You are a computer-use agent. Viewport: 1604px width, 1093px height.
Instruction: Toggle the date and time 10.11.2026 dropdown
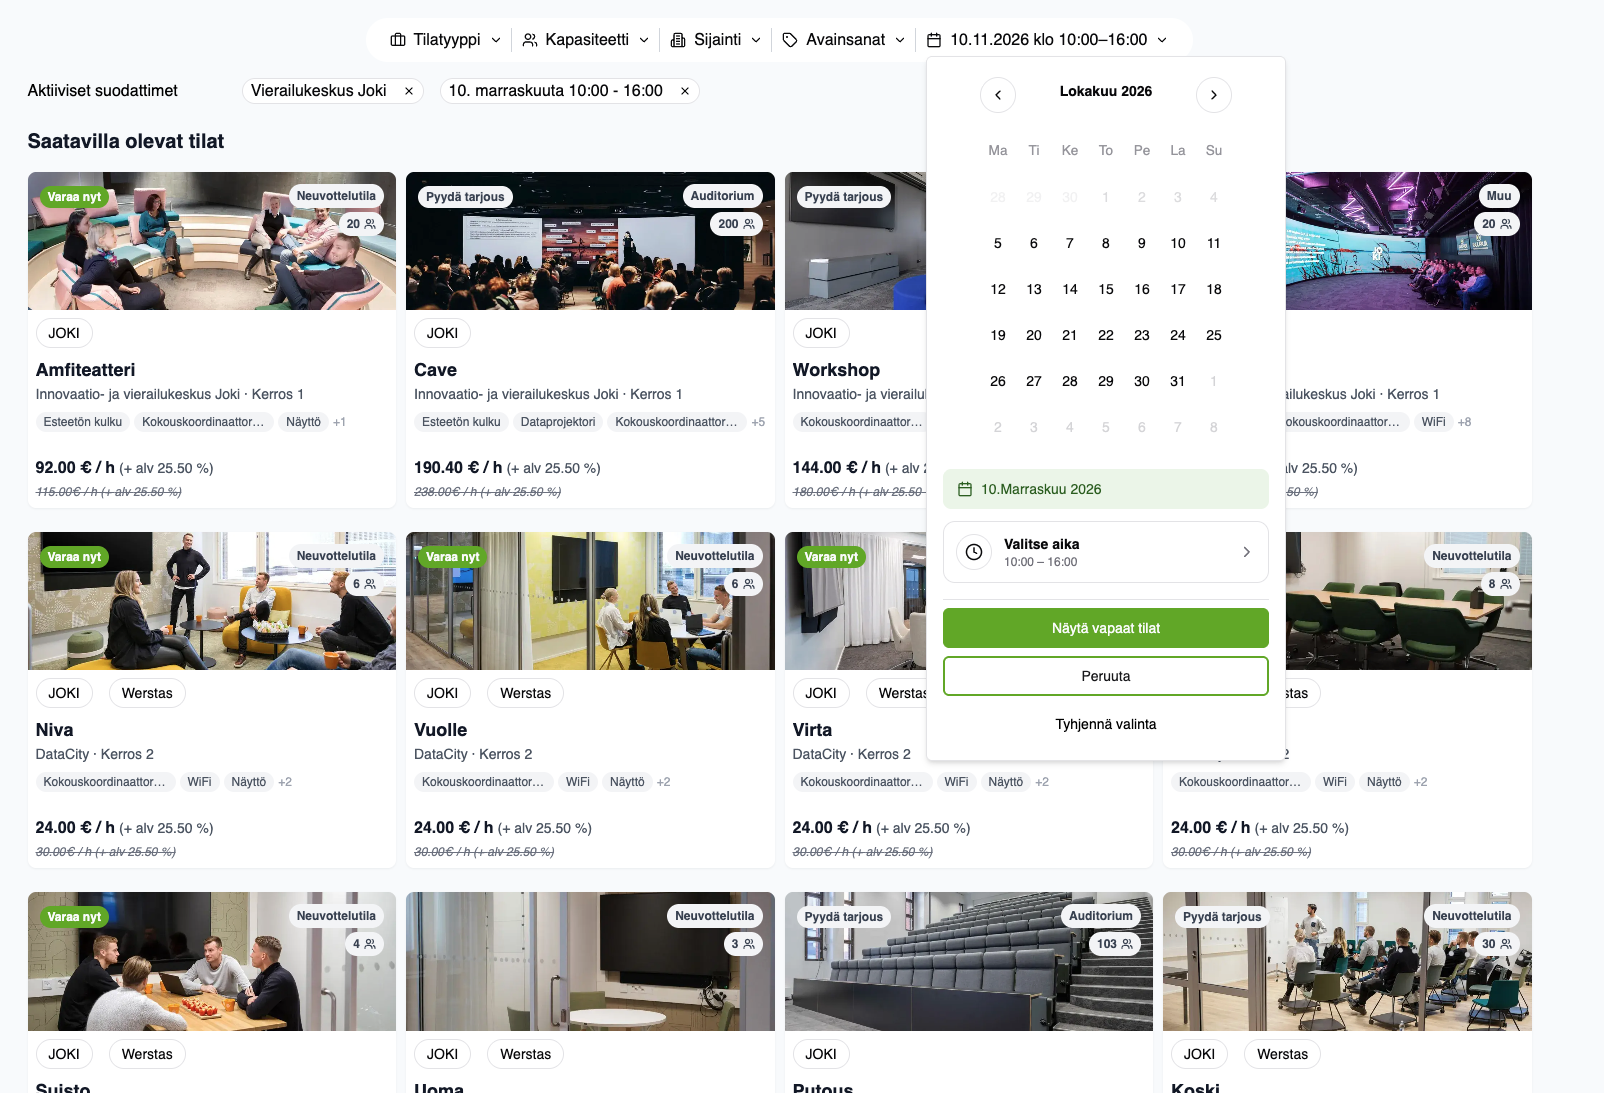pyautogui.click(x=1047, y=40)
